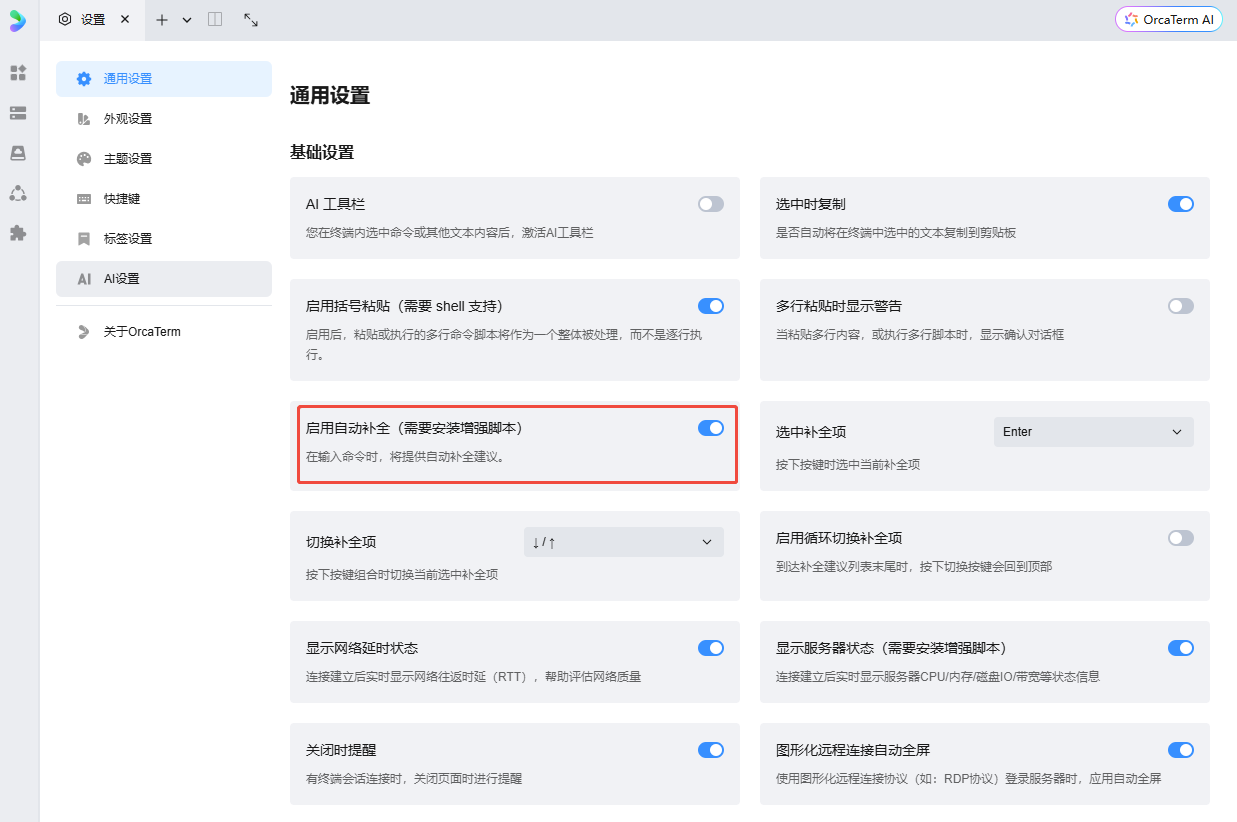Enable the AI 工具栏 toggle

pyautogui.click(x=710, y=204)
